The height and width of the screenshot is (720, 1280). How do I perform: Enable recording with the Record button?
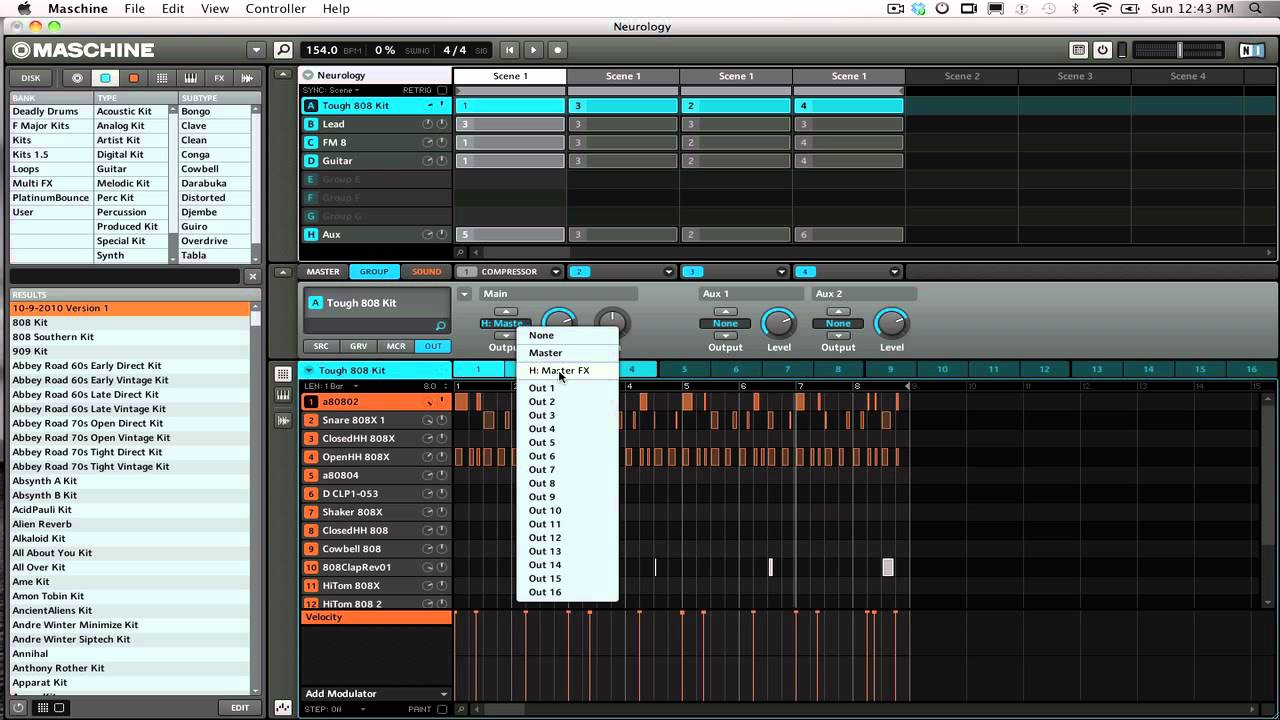(x=558, y=50)
